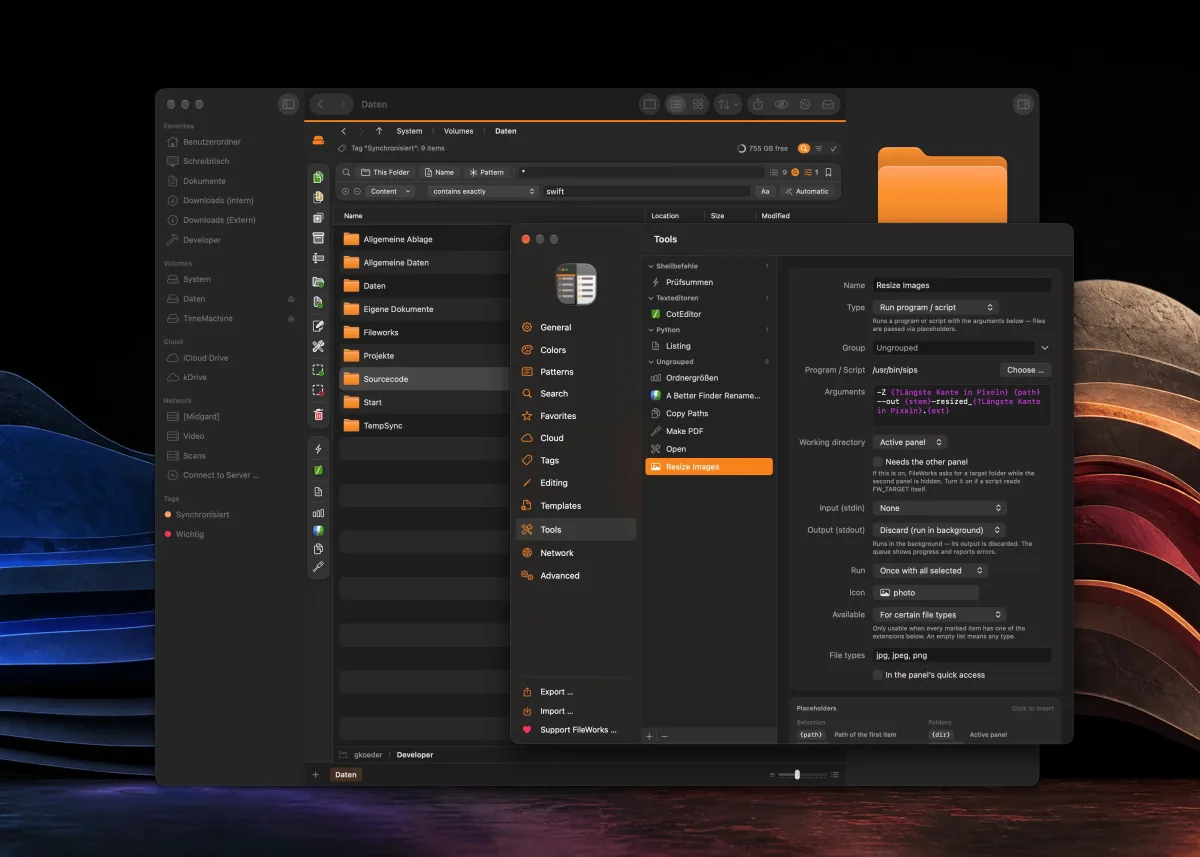Viewport: 1200px width, 857px height.
Task: Go to the Colors settings section
Action: pos(575,350)
